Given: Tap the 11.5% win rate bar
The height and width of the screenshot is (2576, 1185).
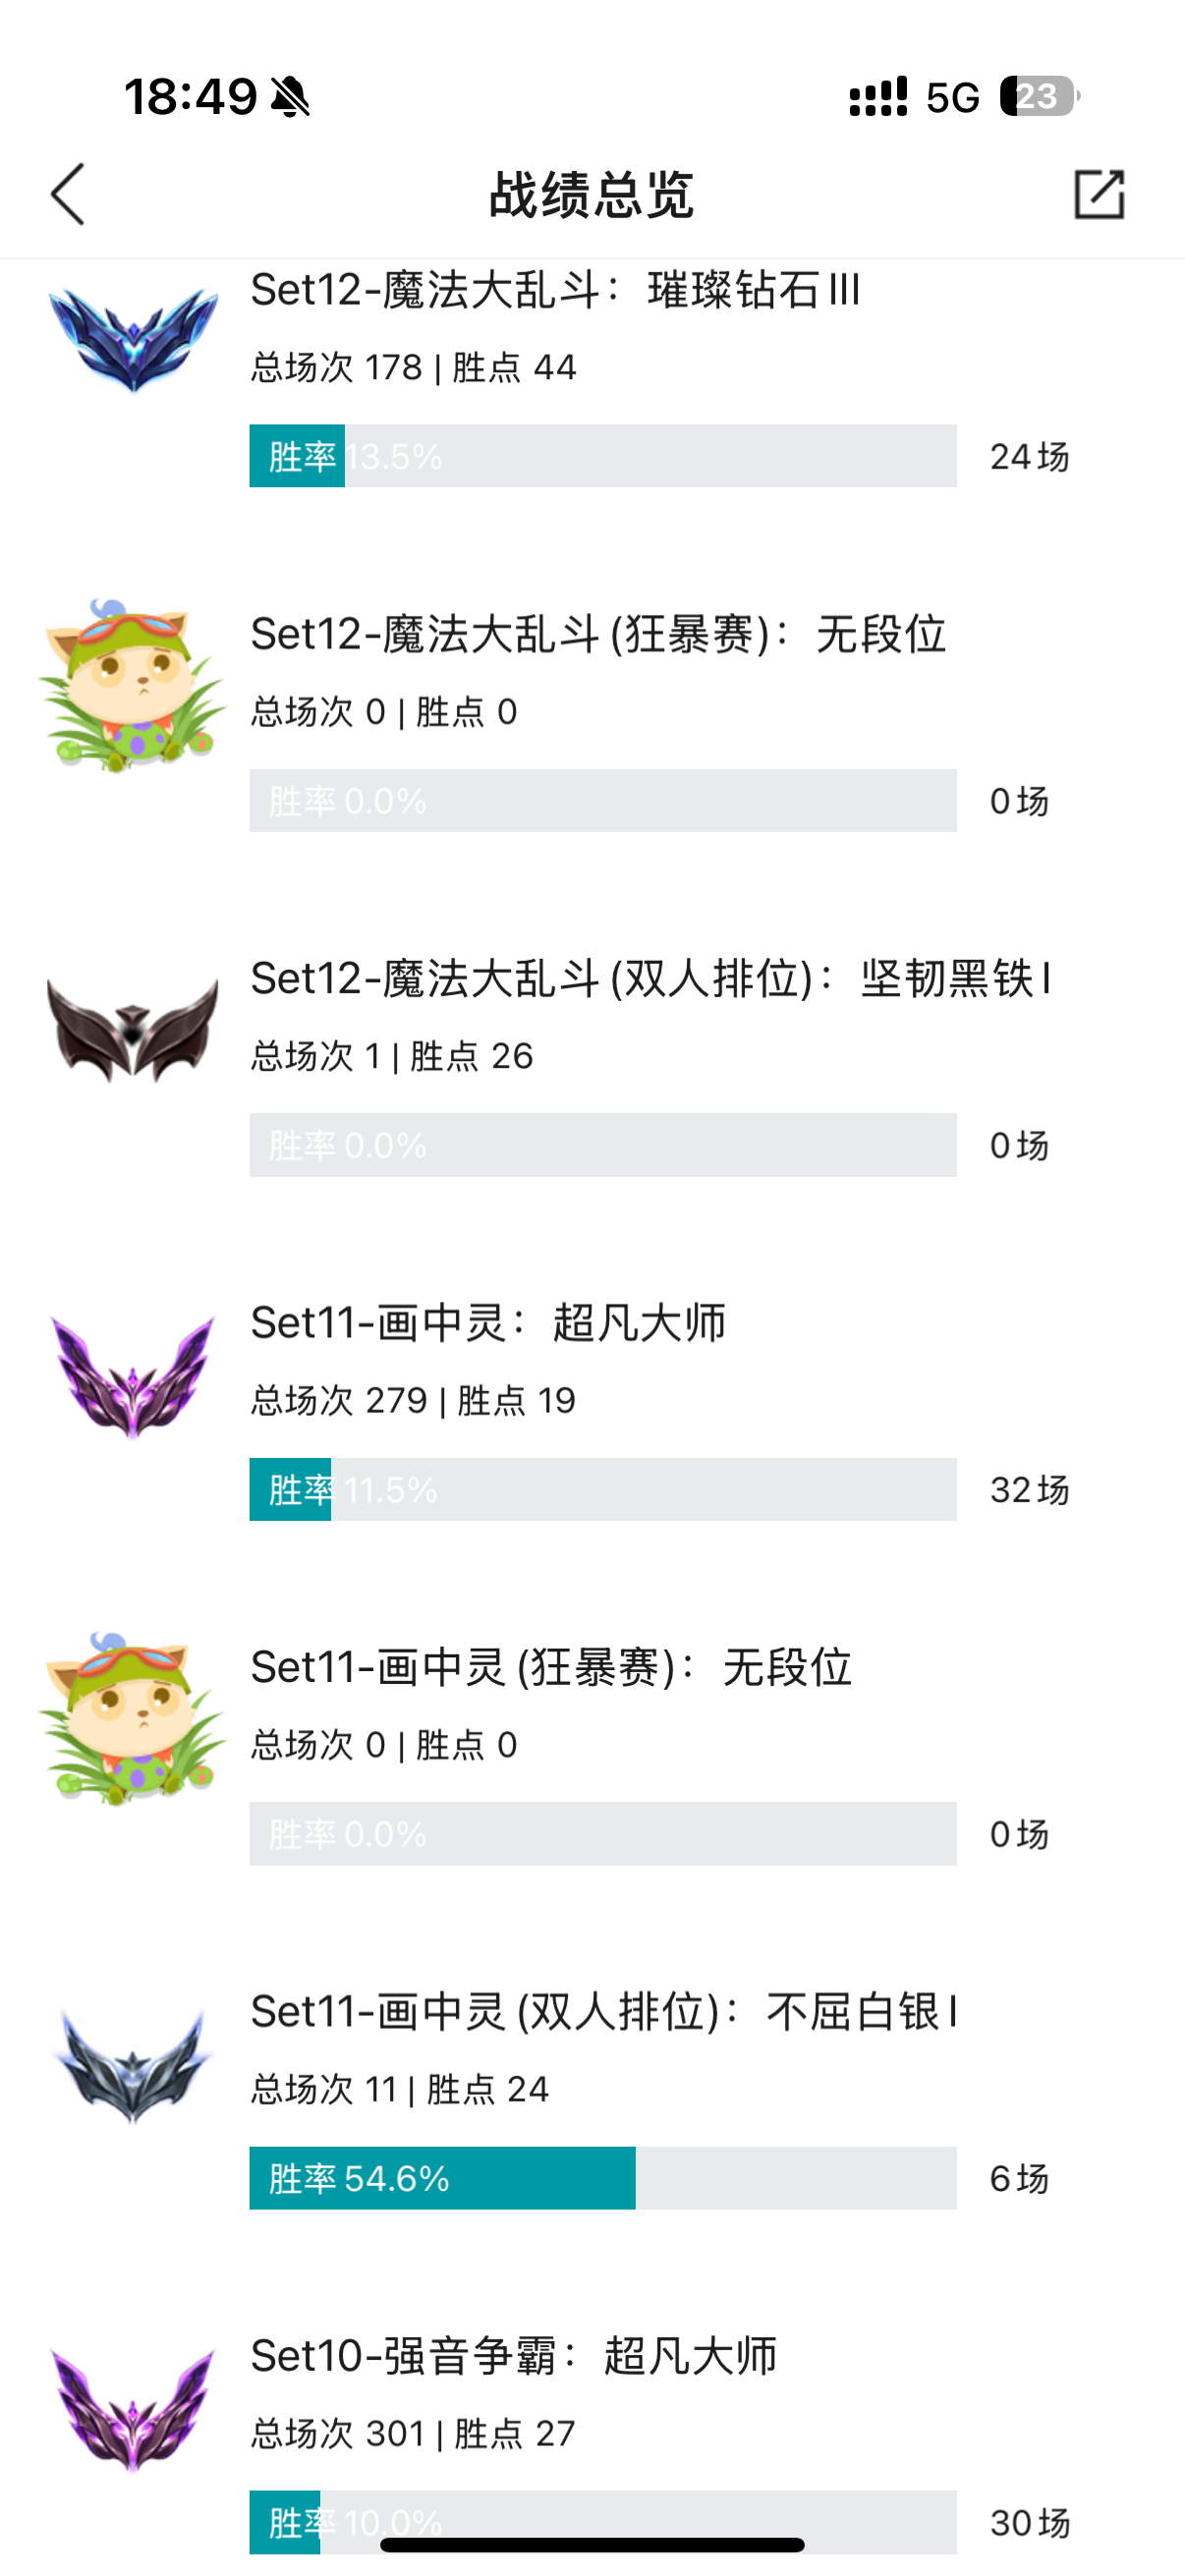Looking at the screenshot, I should [602, 1489].
